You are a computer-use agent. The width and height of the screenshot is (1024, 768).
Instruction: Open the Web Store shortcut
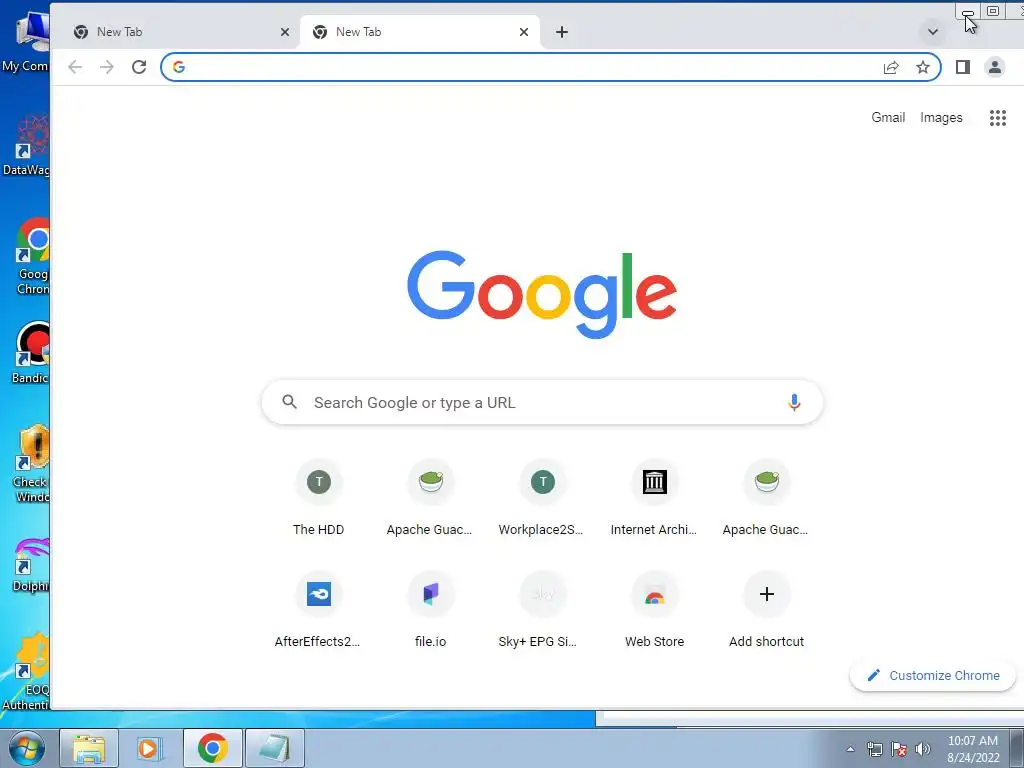(654, 610)
